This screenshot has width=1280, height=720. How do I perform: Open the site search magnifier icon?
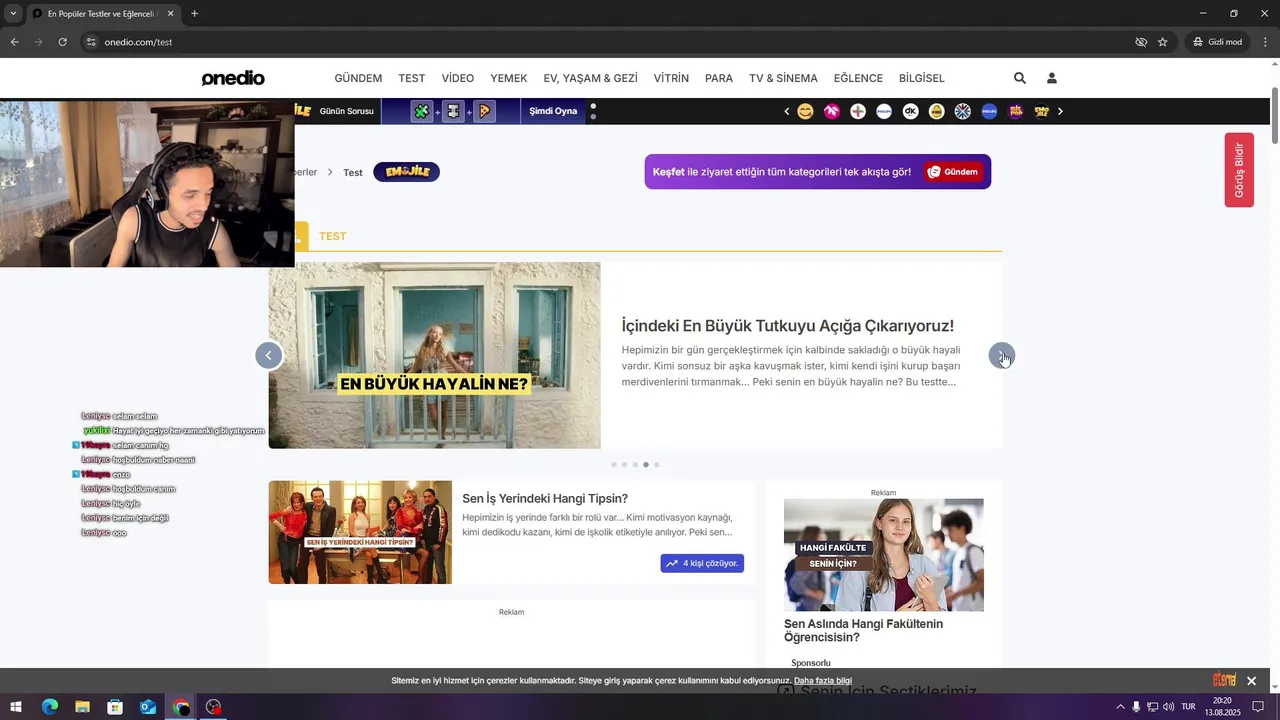[1019, 78]
